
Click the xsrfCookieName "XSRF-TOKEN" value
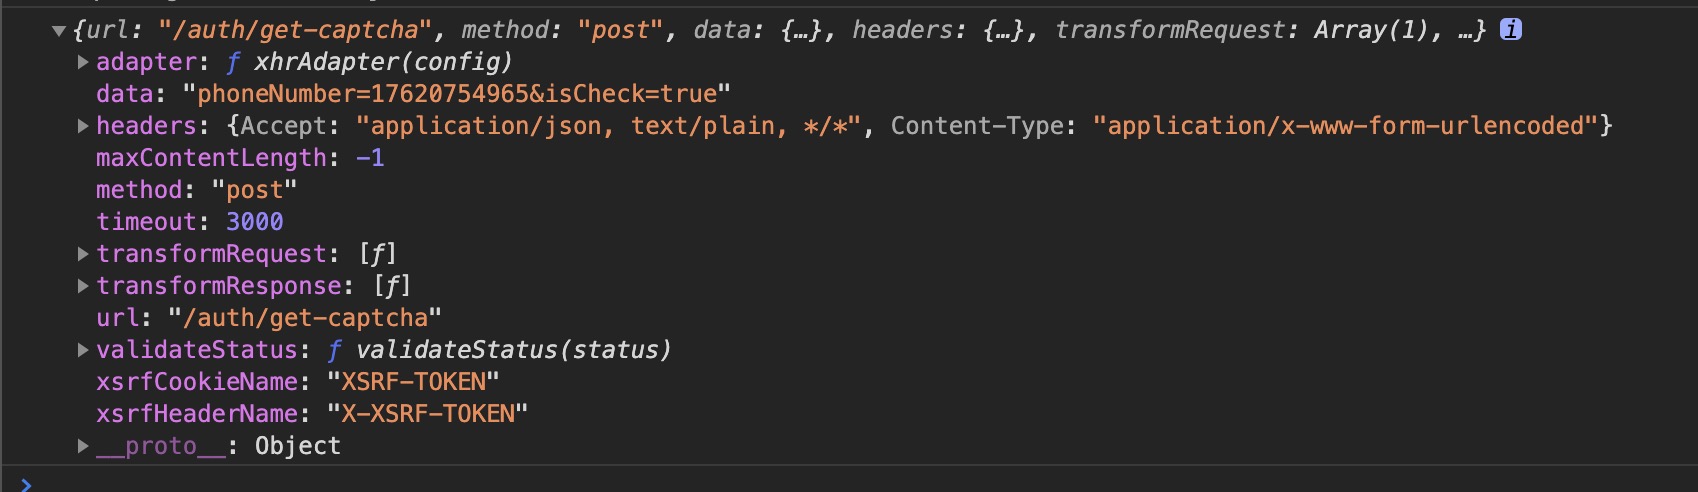pyautogui.click(x=413, y=382)
